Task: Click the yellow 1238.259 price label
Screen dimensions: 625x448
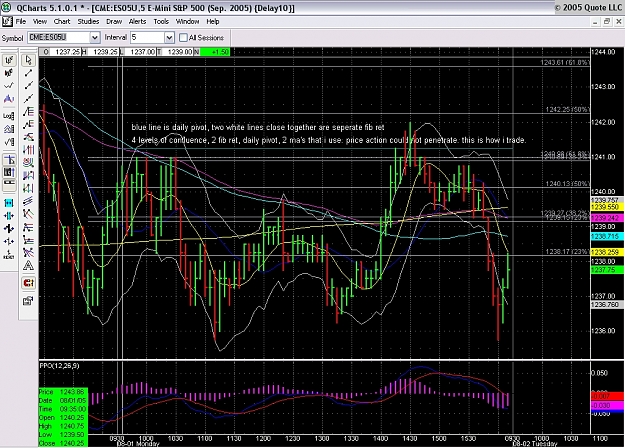Action: pos(607,252)
